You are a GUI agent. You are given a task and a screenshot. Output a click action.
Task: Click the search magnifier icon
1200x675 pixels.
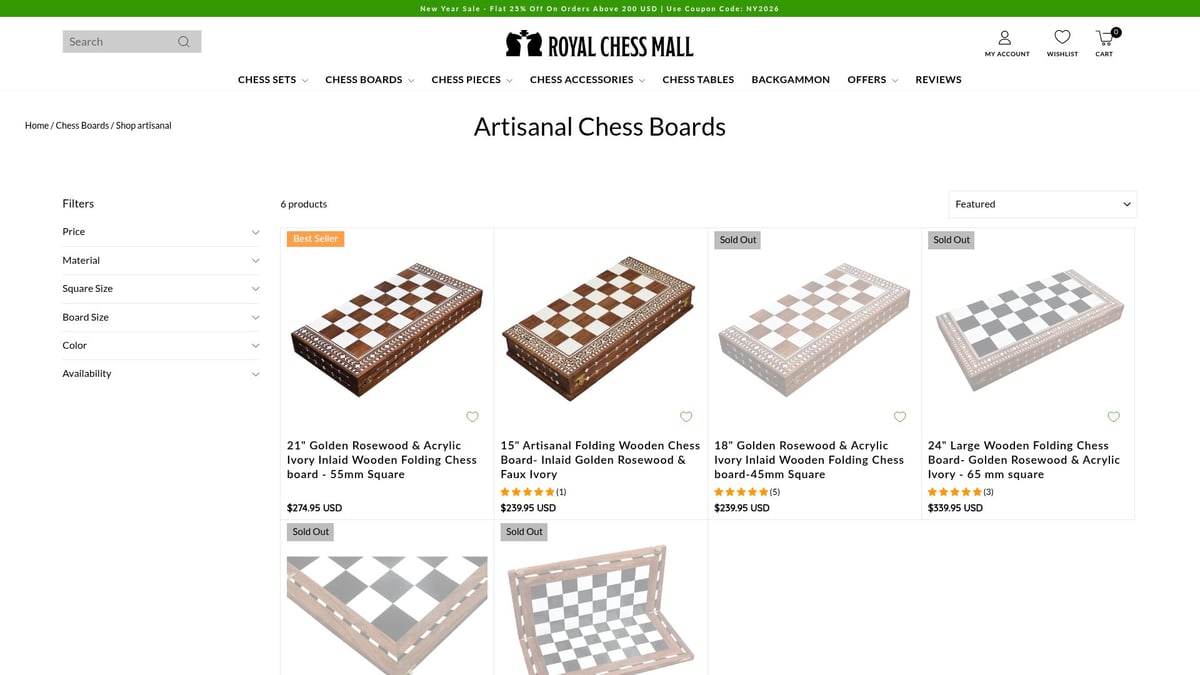click(184, 41)
